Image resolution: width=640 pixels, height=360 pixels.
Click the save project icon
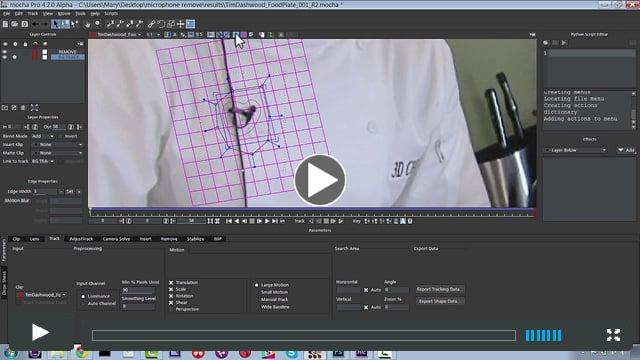click(x=24, y=24)
